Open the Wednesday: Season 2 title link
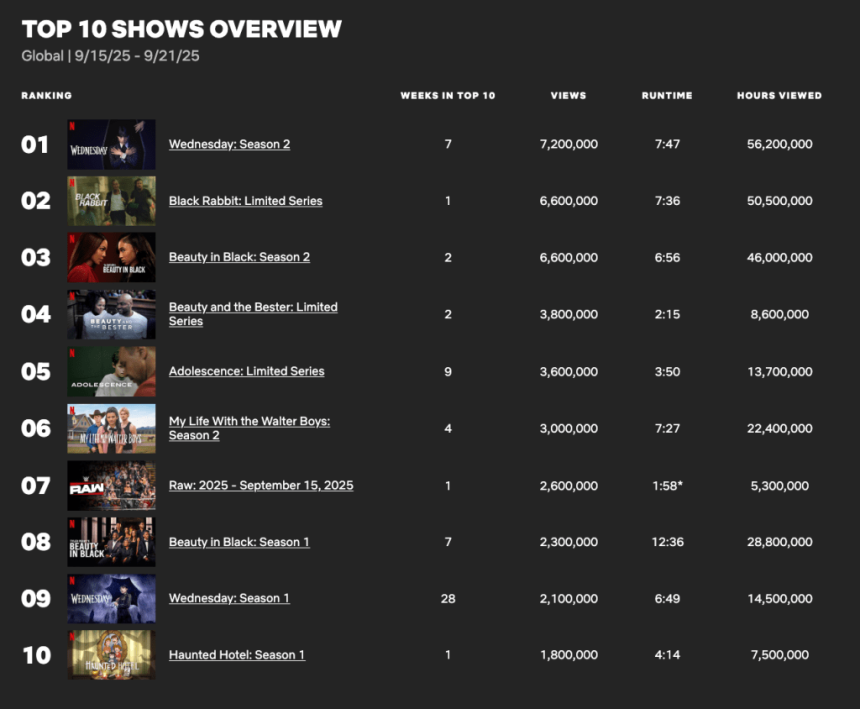860x709 pixels. (x=229, y=144)
